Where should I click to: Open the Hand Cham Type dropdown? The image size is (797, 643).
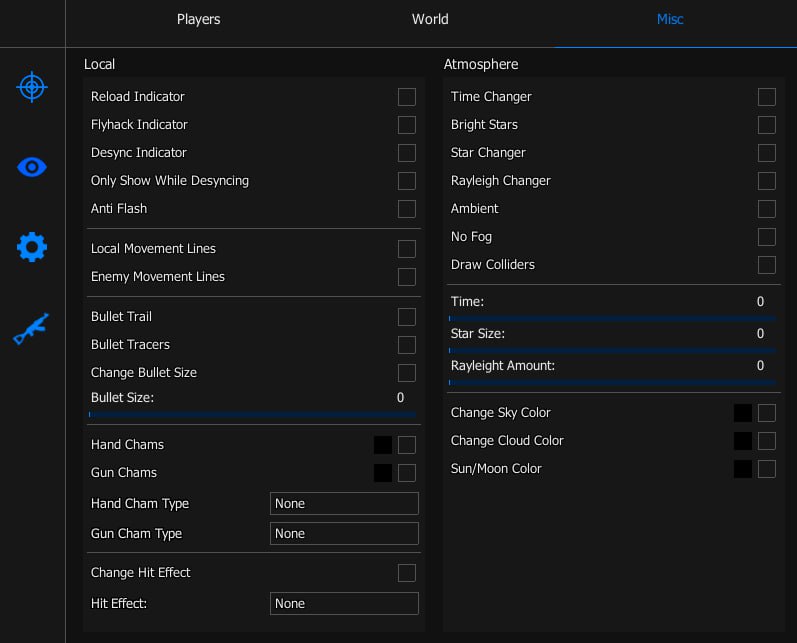click(344, 503)
